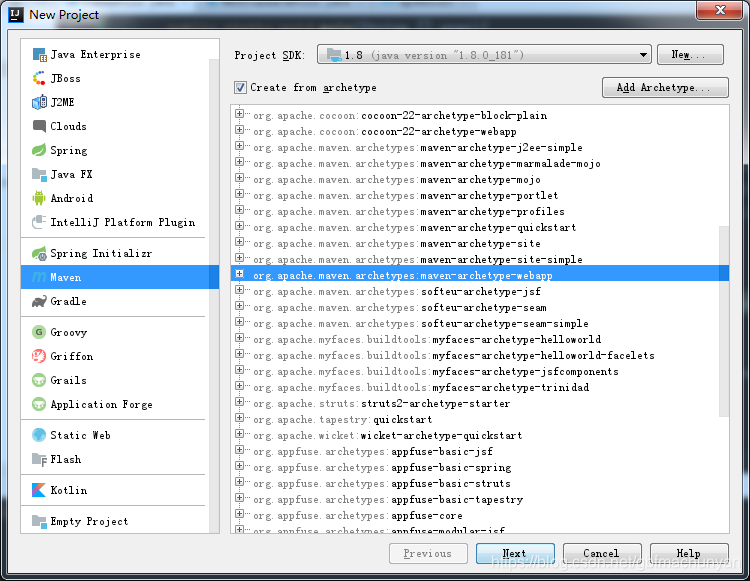The width and height of the screenshot is (750, 581).
Task: Click the Previous button
Action: tap(428, 553)
